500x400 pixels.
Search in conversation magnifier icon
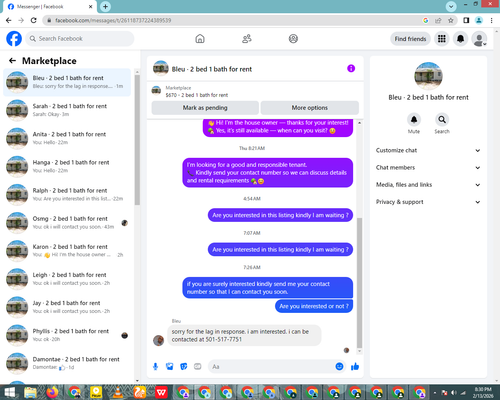pyautogui.click(x=442, y=119)
